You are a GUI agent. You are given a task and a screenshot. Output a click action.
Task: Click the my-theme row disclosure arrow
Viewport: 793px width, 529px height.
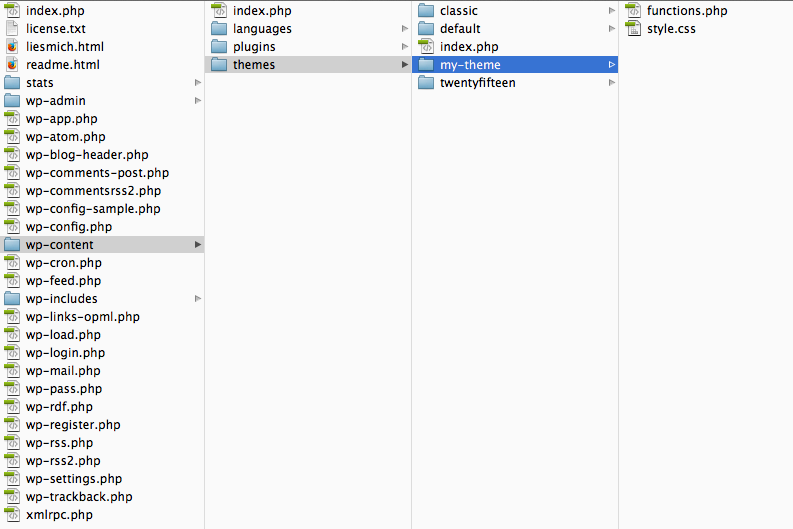click(x=611, y=64)
